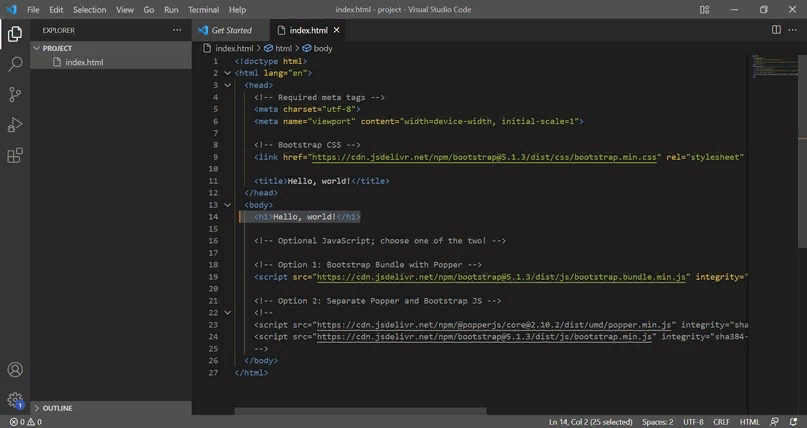Open the Selection menu

pyautogui.click(x=90, y=9)
